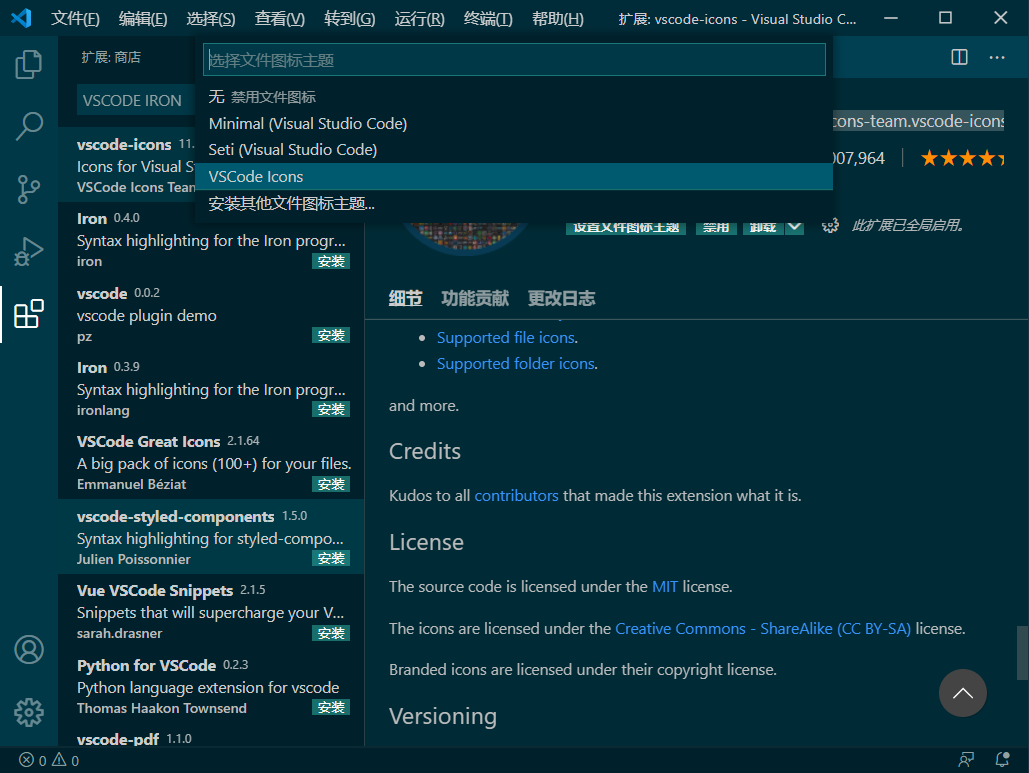Image resolution: width=1029 pixels, height=773 pixels.
Task: Open the Search view icon
Action: [28, 126]
